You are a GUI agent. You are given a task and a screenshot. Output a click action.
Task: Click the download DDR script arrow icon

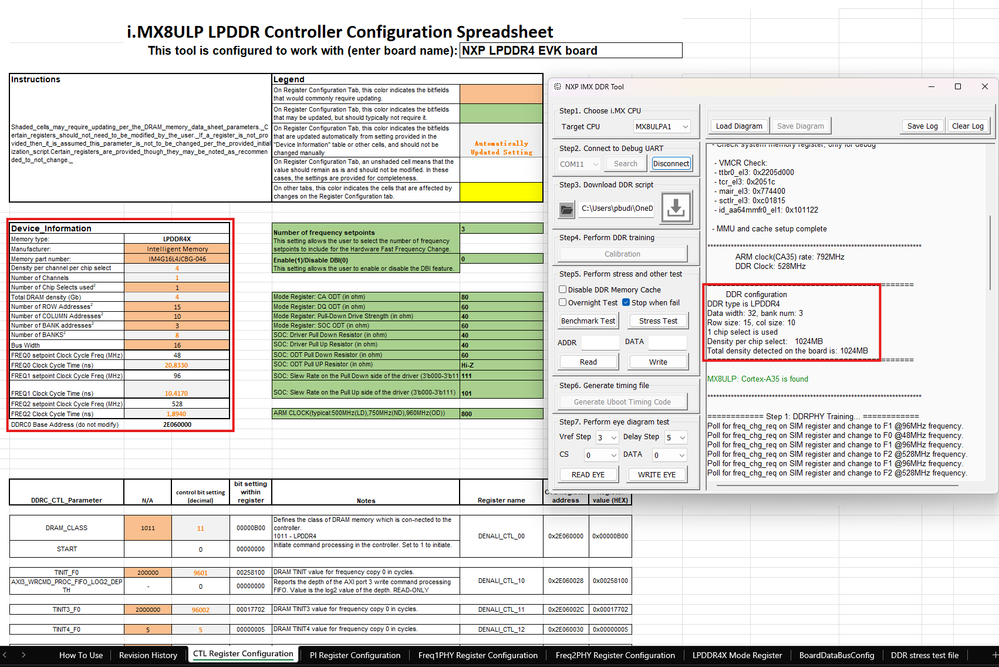click(x=676, y=207)
